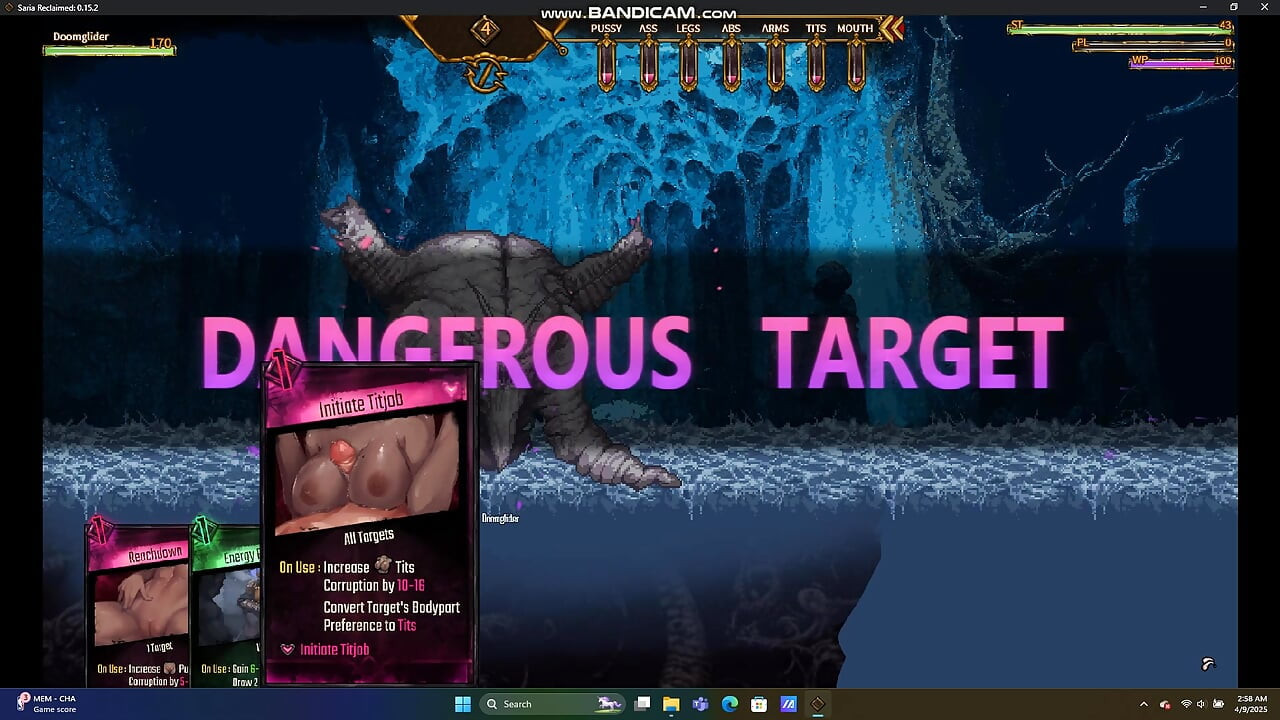Open Microsoft Edge from the taskbar
Screen dimensions: 1280x720
[730, 704]
